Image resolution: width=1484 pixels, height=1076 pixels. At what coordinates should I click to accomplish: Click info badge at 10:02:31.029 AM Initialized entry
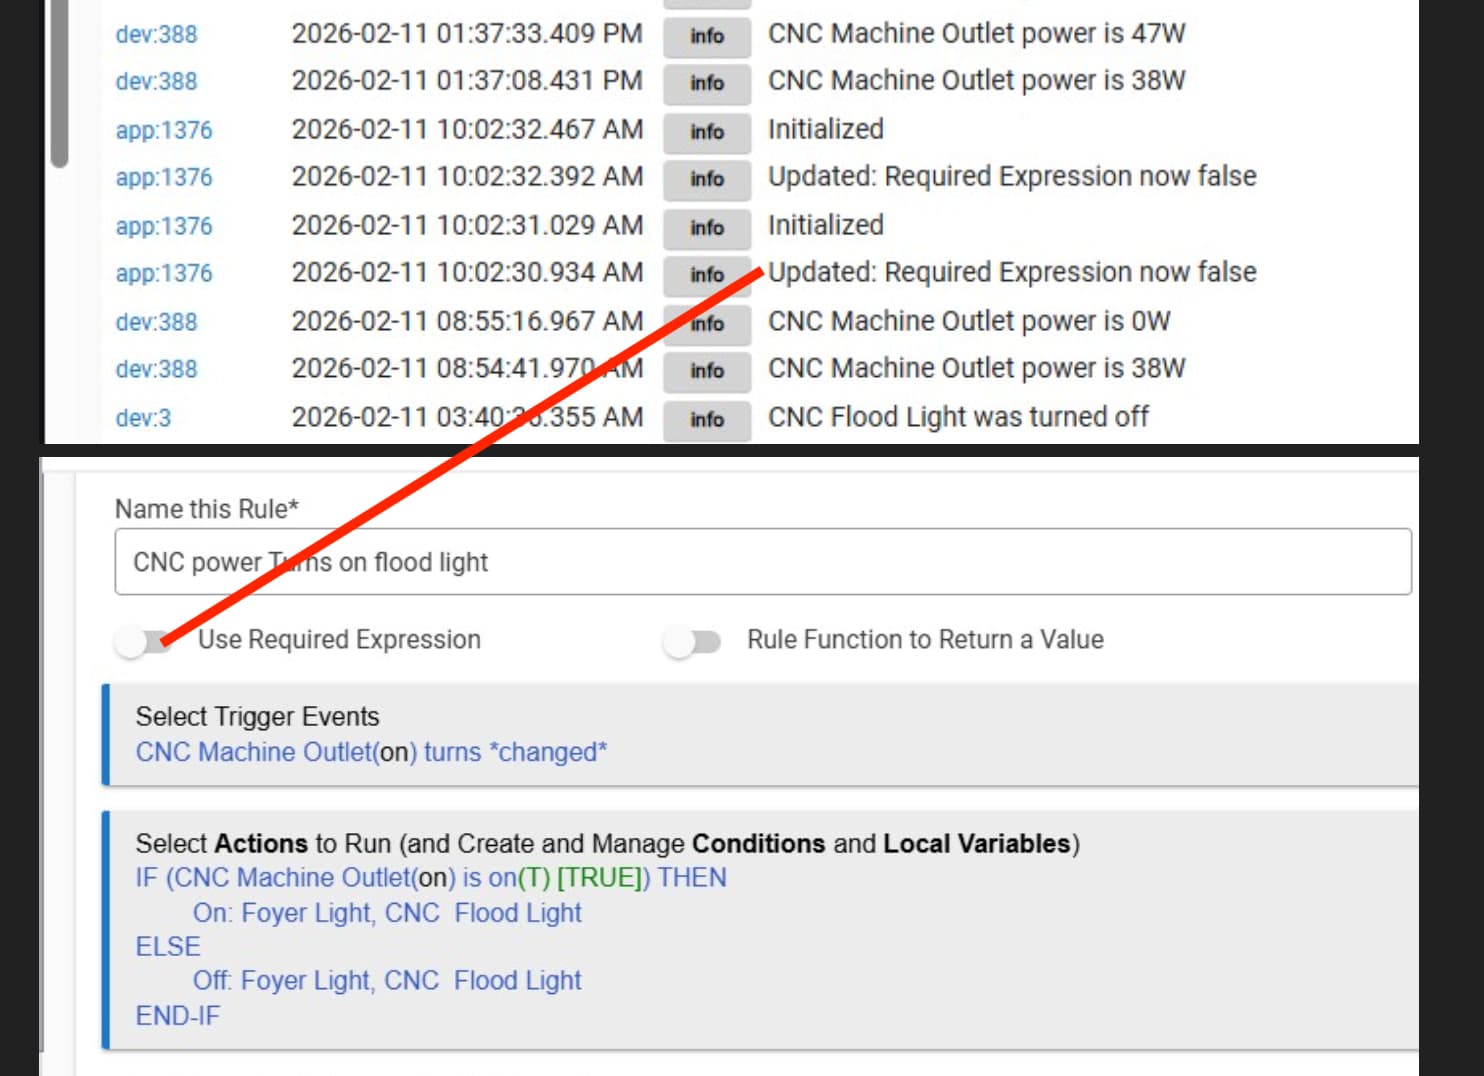click(x=706, y=228)
